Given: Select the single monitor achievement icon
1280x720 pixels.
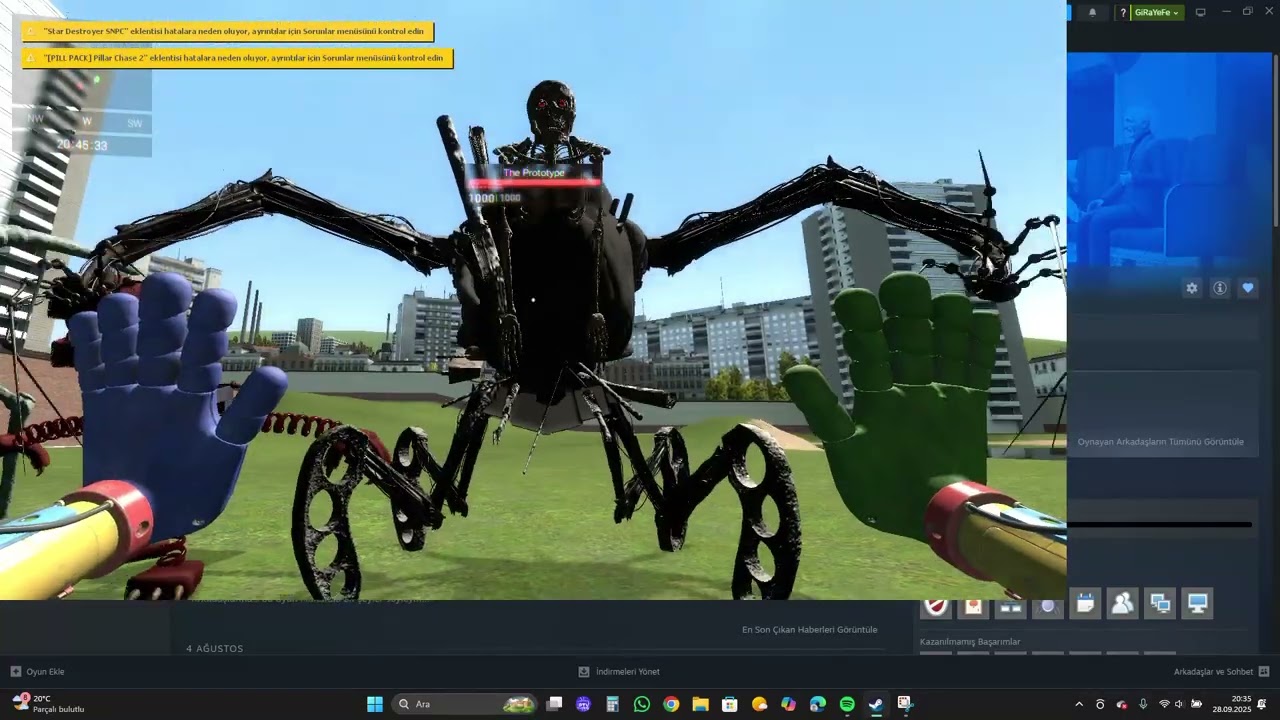Looking at the screenshot, I should (1197, 604).
